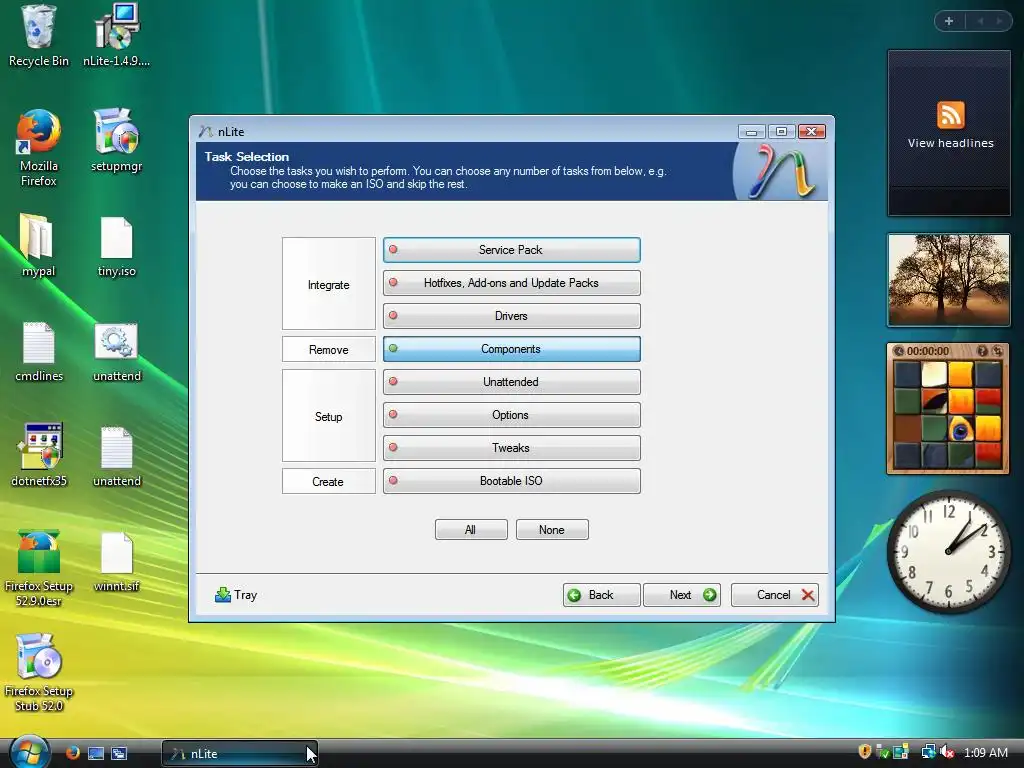
Task: Click the Integrate group label
Action: click(x=328, y=284)
